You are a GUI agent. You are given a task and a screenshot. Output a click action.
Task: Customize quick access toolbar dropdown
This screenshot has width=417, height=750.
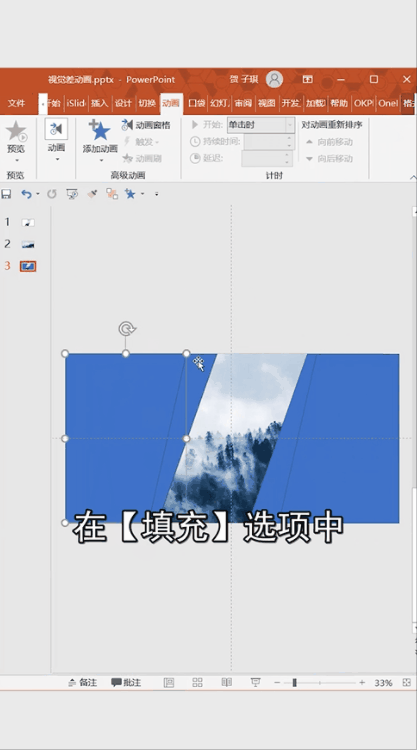[156, 194]
